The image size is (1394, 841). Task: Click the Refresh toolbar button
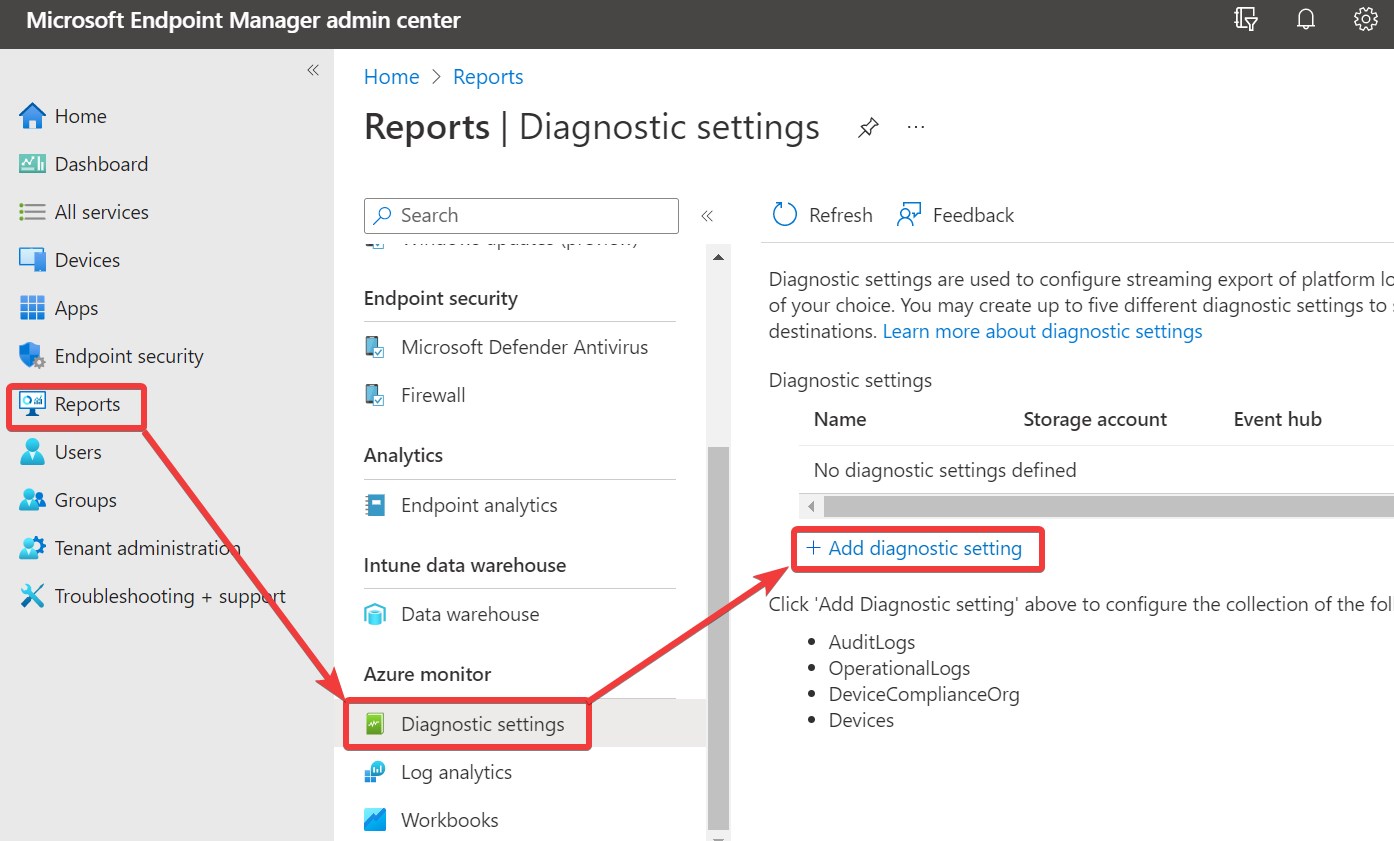(823, 215)
